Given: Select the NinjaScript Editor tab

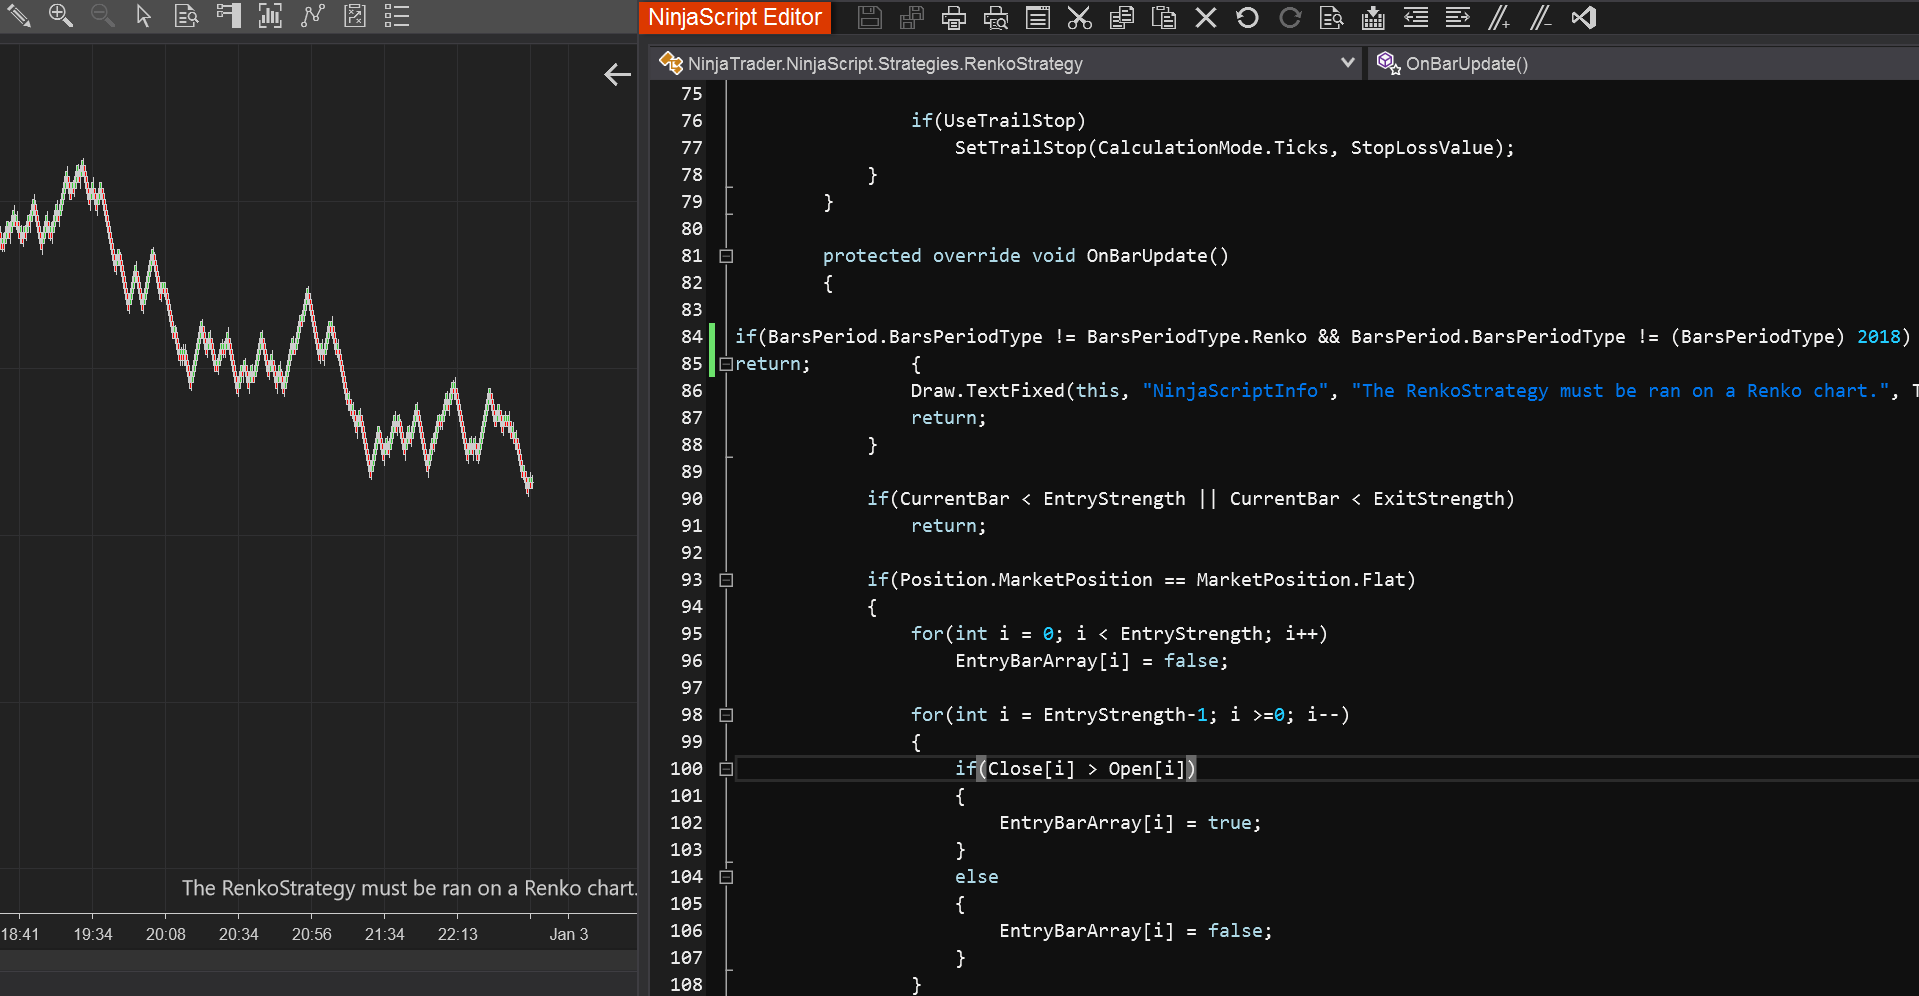Looking at the screenshot, I should [735, 17].
